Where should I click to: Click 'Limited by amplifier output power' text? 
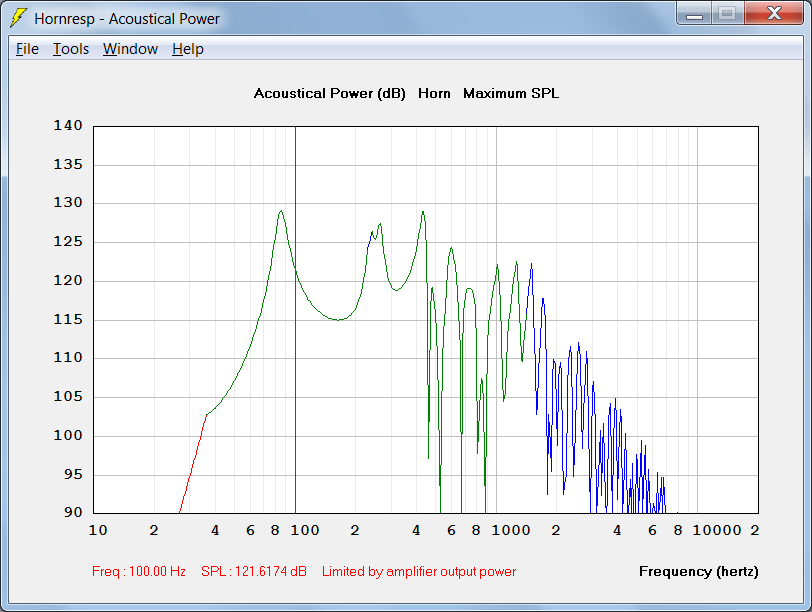point(419,572)
